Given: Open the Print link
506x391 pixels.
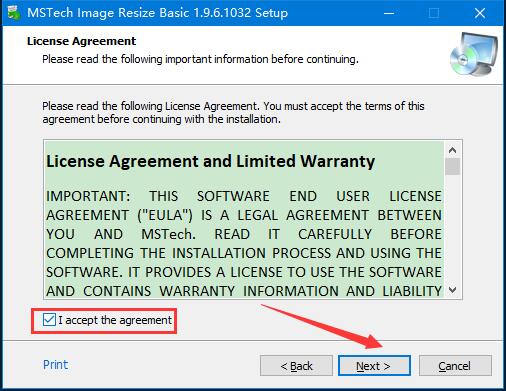Looking at the screenshot, I should tap(55, 365).
